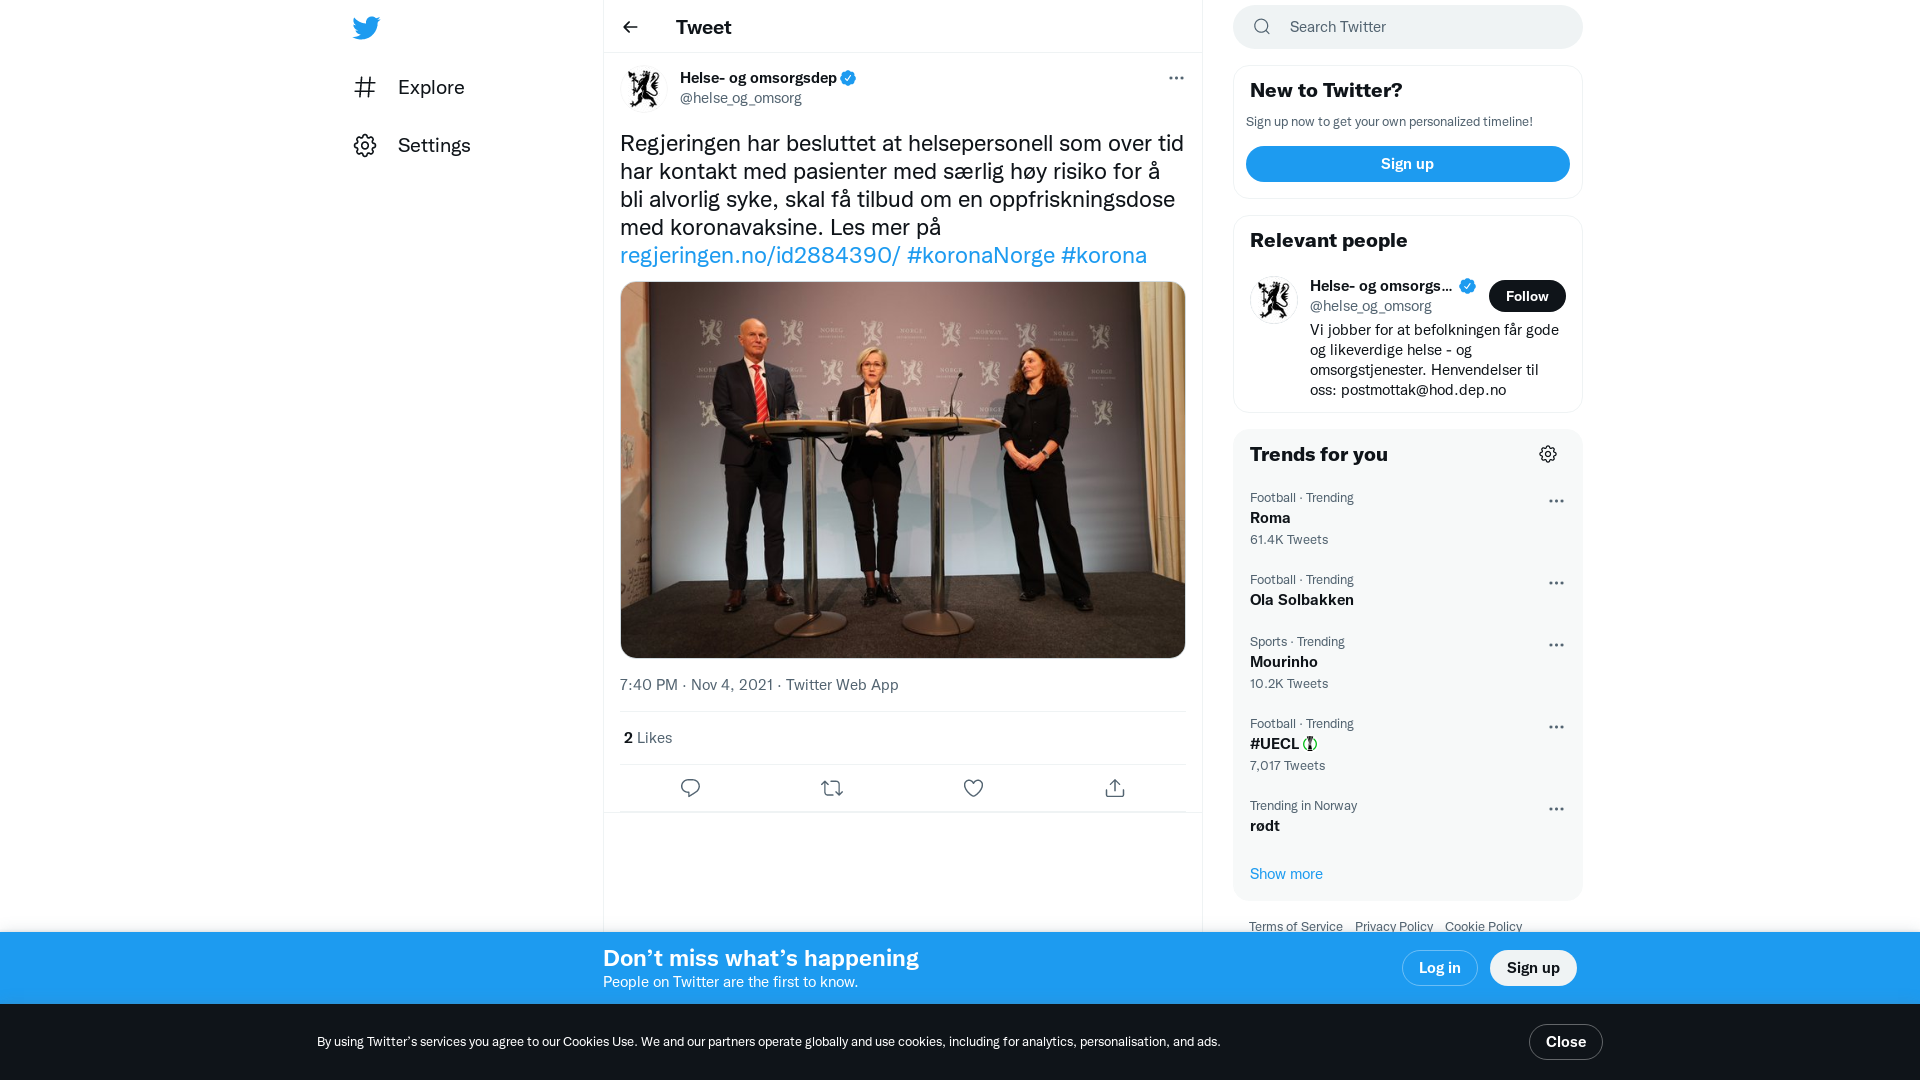Close the cookie notice banner
Screen dimensions: 1920x1080
(x=1565, y=1042)
